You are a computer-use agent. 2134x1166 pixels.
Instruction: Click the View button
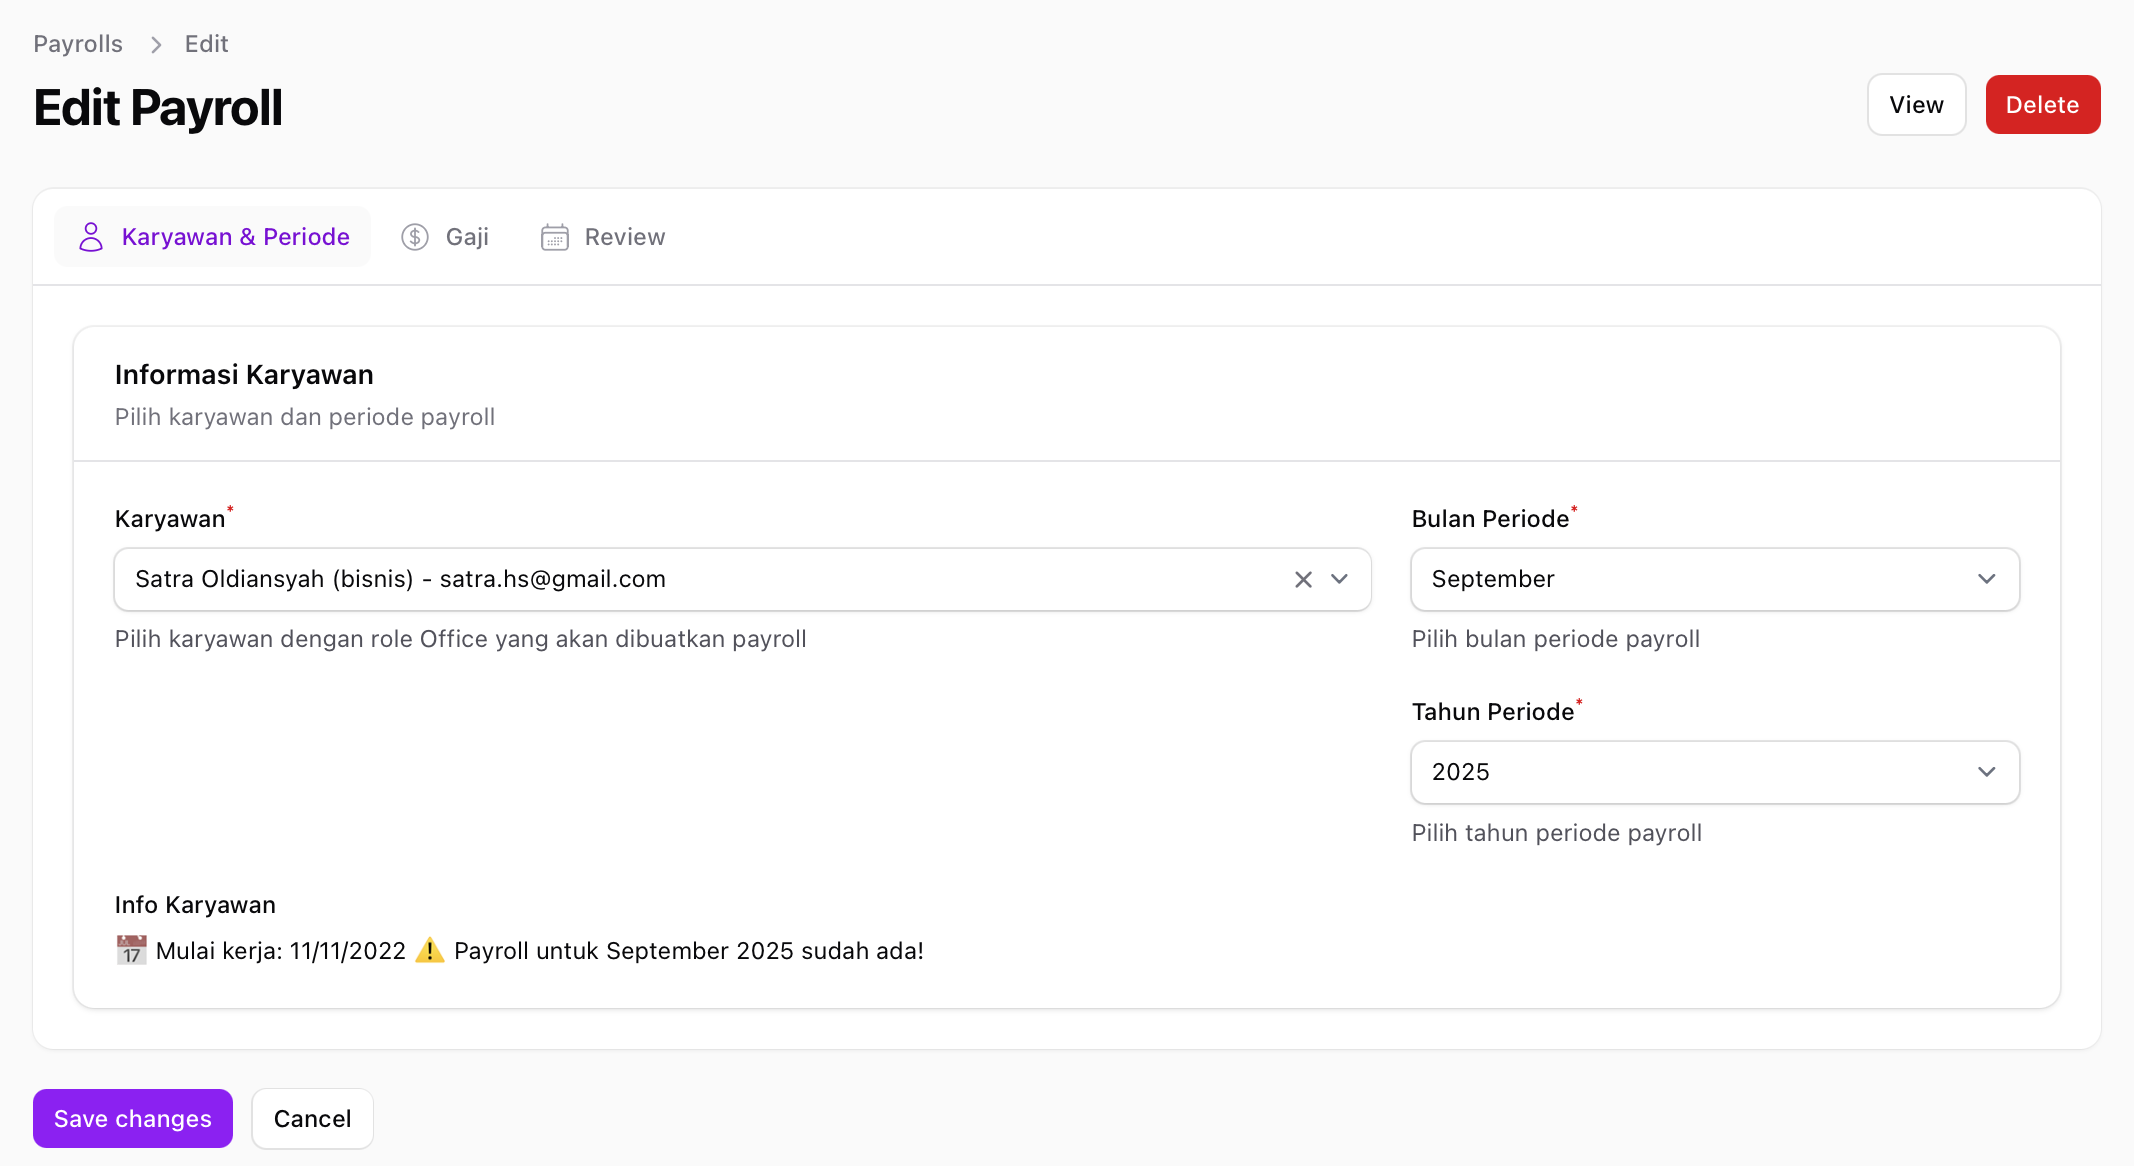[x=1916, y=105]
